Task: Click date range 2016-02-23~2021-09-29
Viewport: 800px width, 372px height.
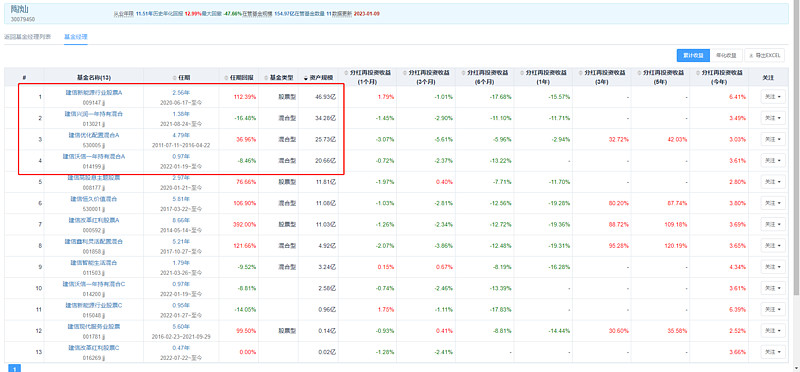Action: (181, 337)
